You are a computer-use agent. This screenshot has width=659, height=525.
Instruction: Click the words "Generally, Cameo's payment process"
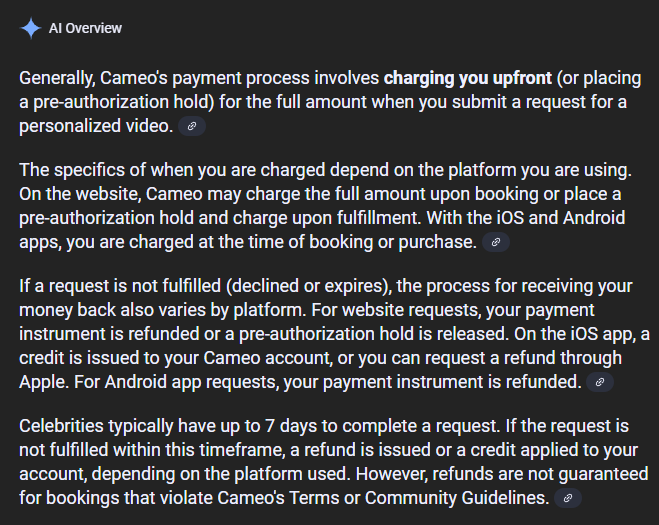tap(165, 78)
